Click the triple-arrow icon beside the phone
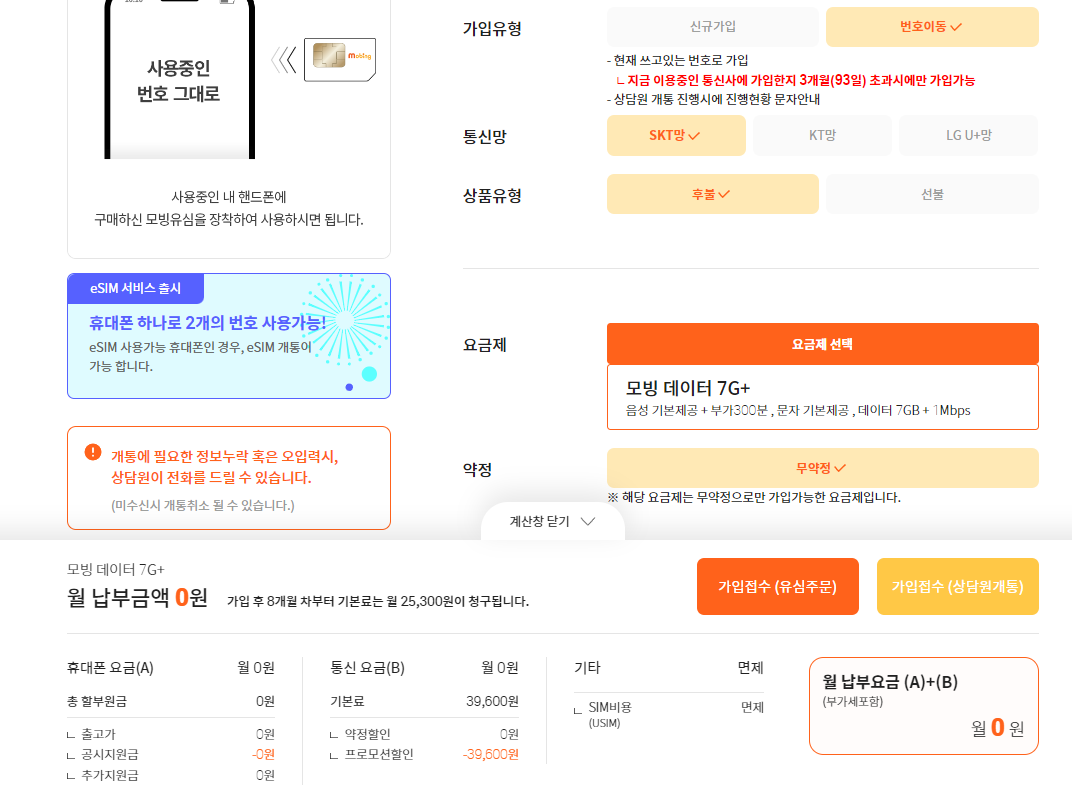1072x800 pixels. click(x=284, y=60)
